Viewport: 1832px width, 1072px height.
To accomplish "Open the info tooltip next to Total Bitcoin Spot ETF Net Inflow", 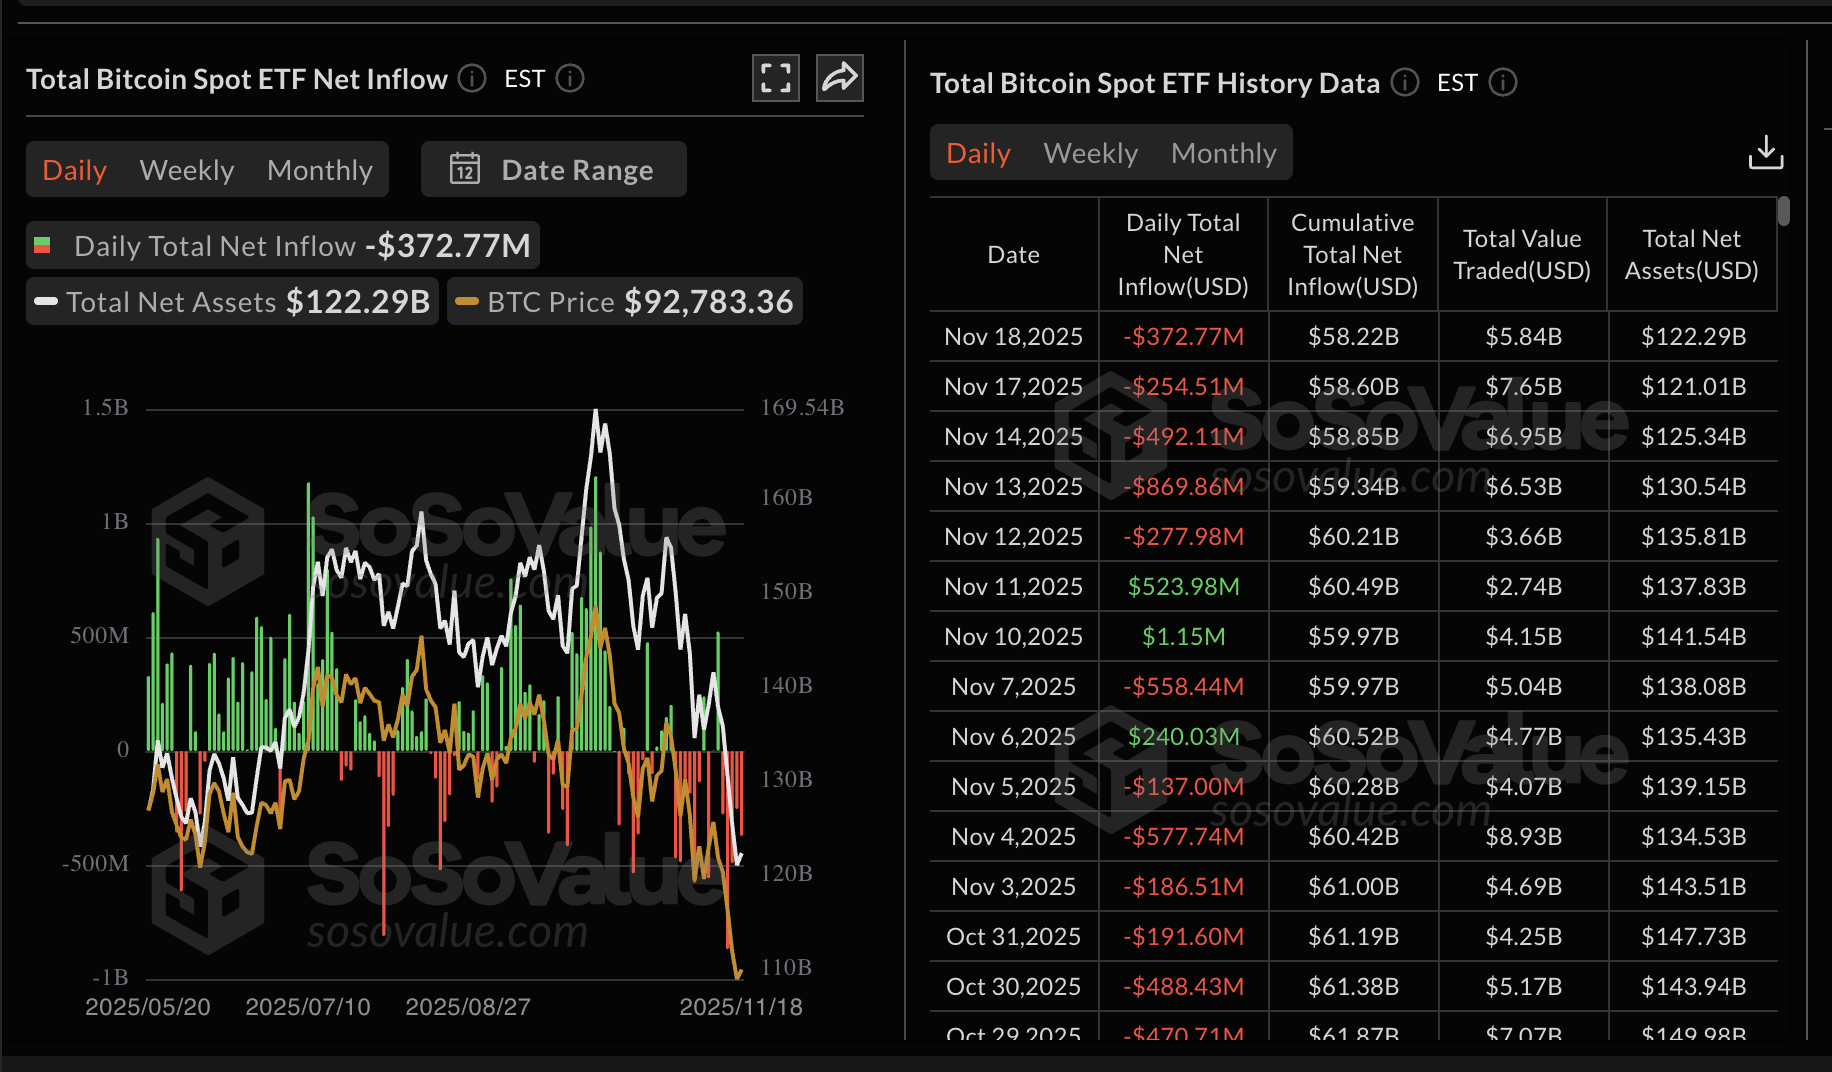I will click(470, 78).
